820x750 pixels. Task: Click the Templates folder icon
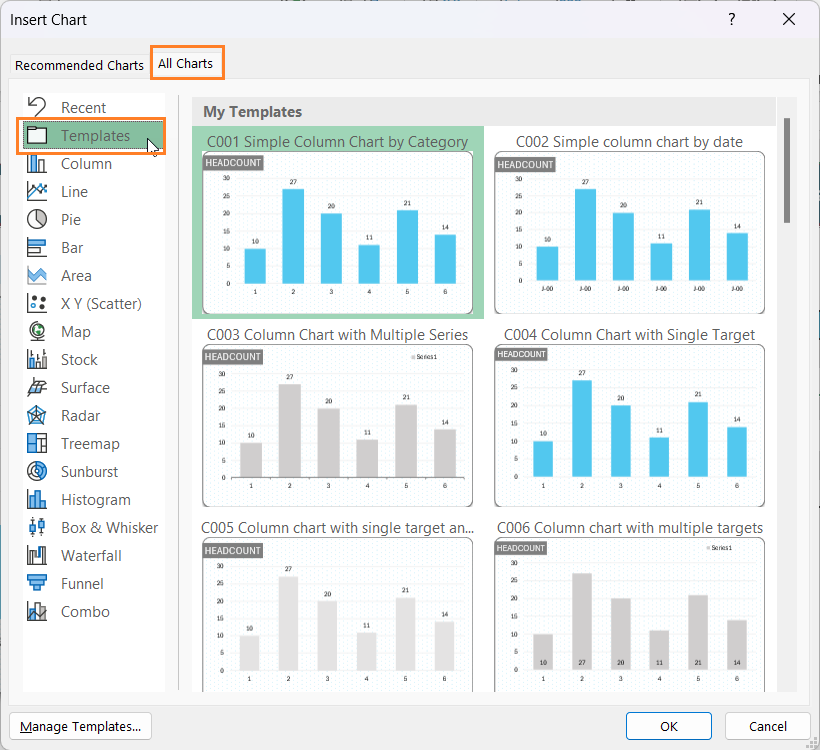click(x=37, y=135)
